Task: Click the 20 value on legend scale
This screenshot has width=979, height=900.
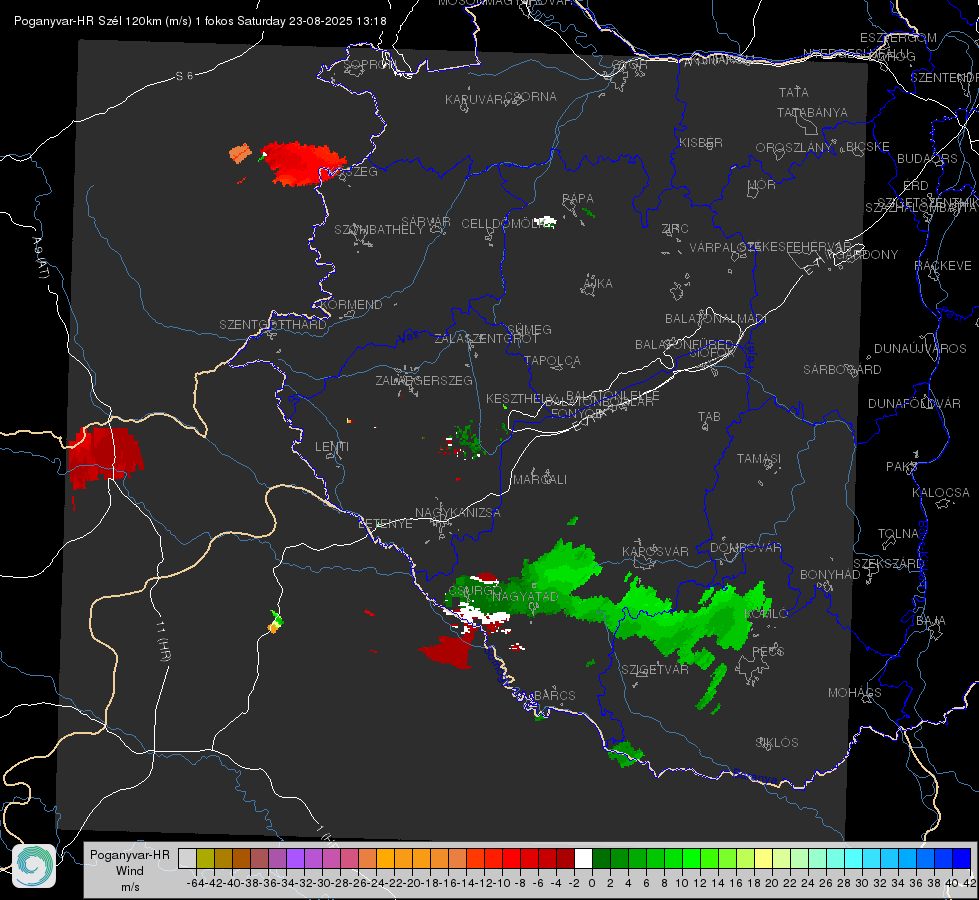Action: click(x=772, y=883)
